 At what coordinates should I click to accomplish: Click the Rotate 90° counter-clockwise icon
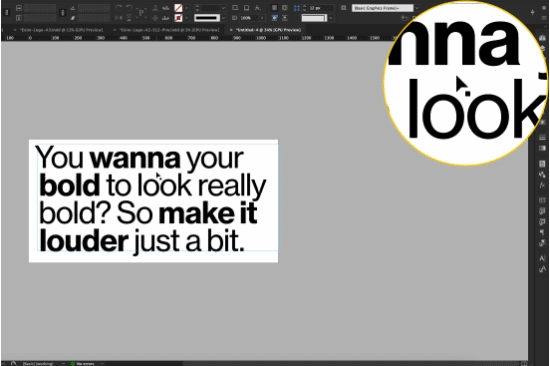[x=129, y=8]
